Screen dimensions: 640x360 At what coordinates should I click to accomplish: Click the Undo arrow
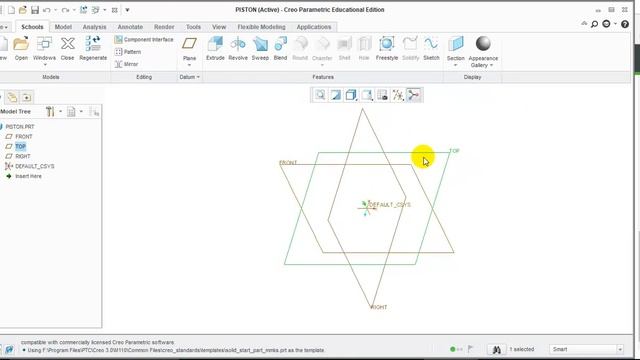coord(47,10)
